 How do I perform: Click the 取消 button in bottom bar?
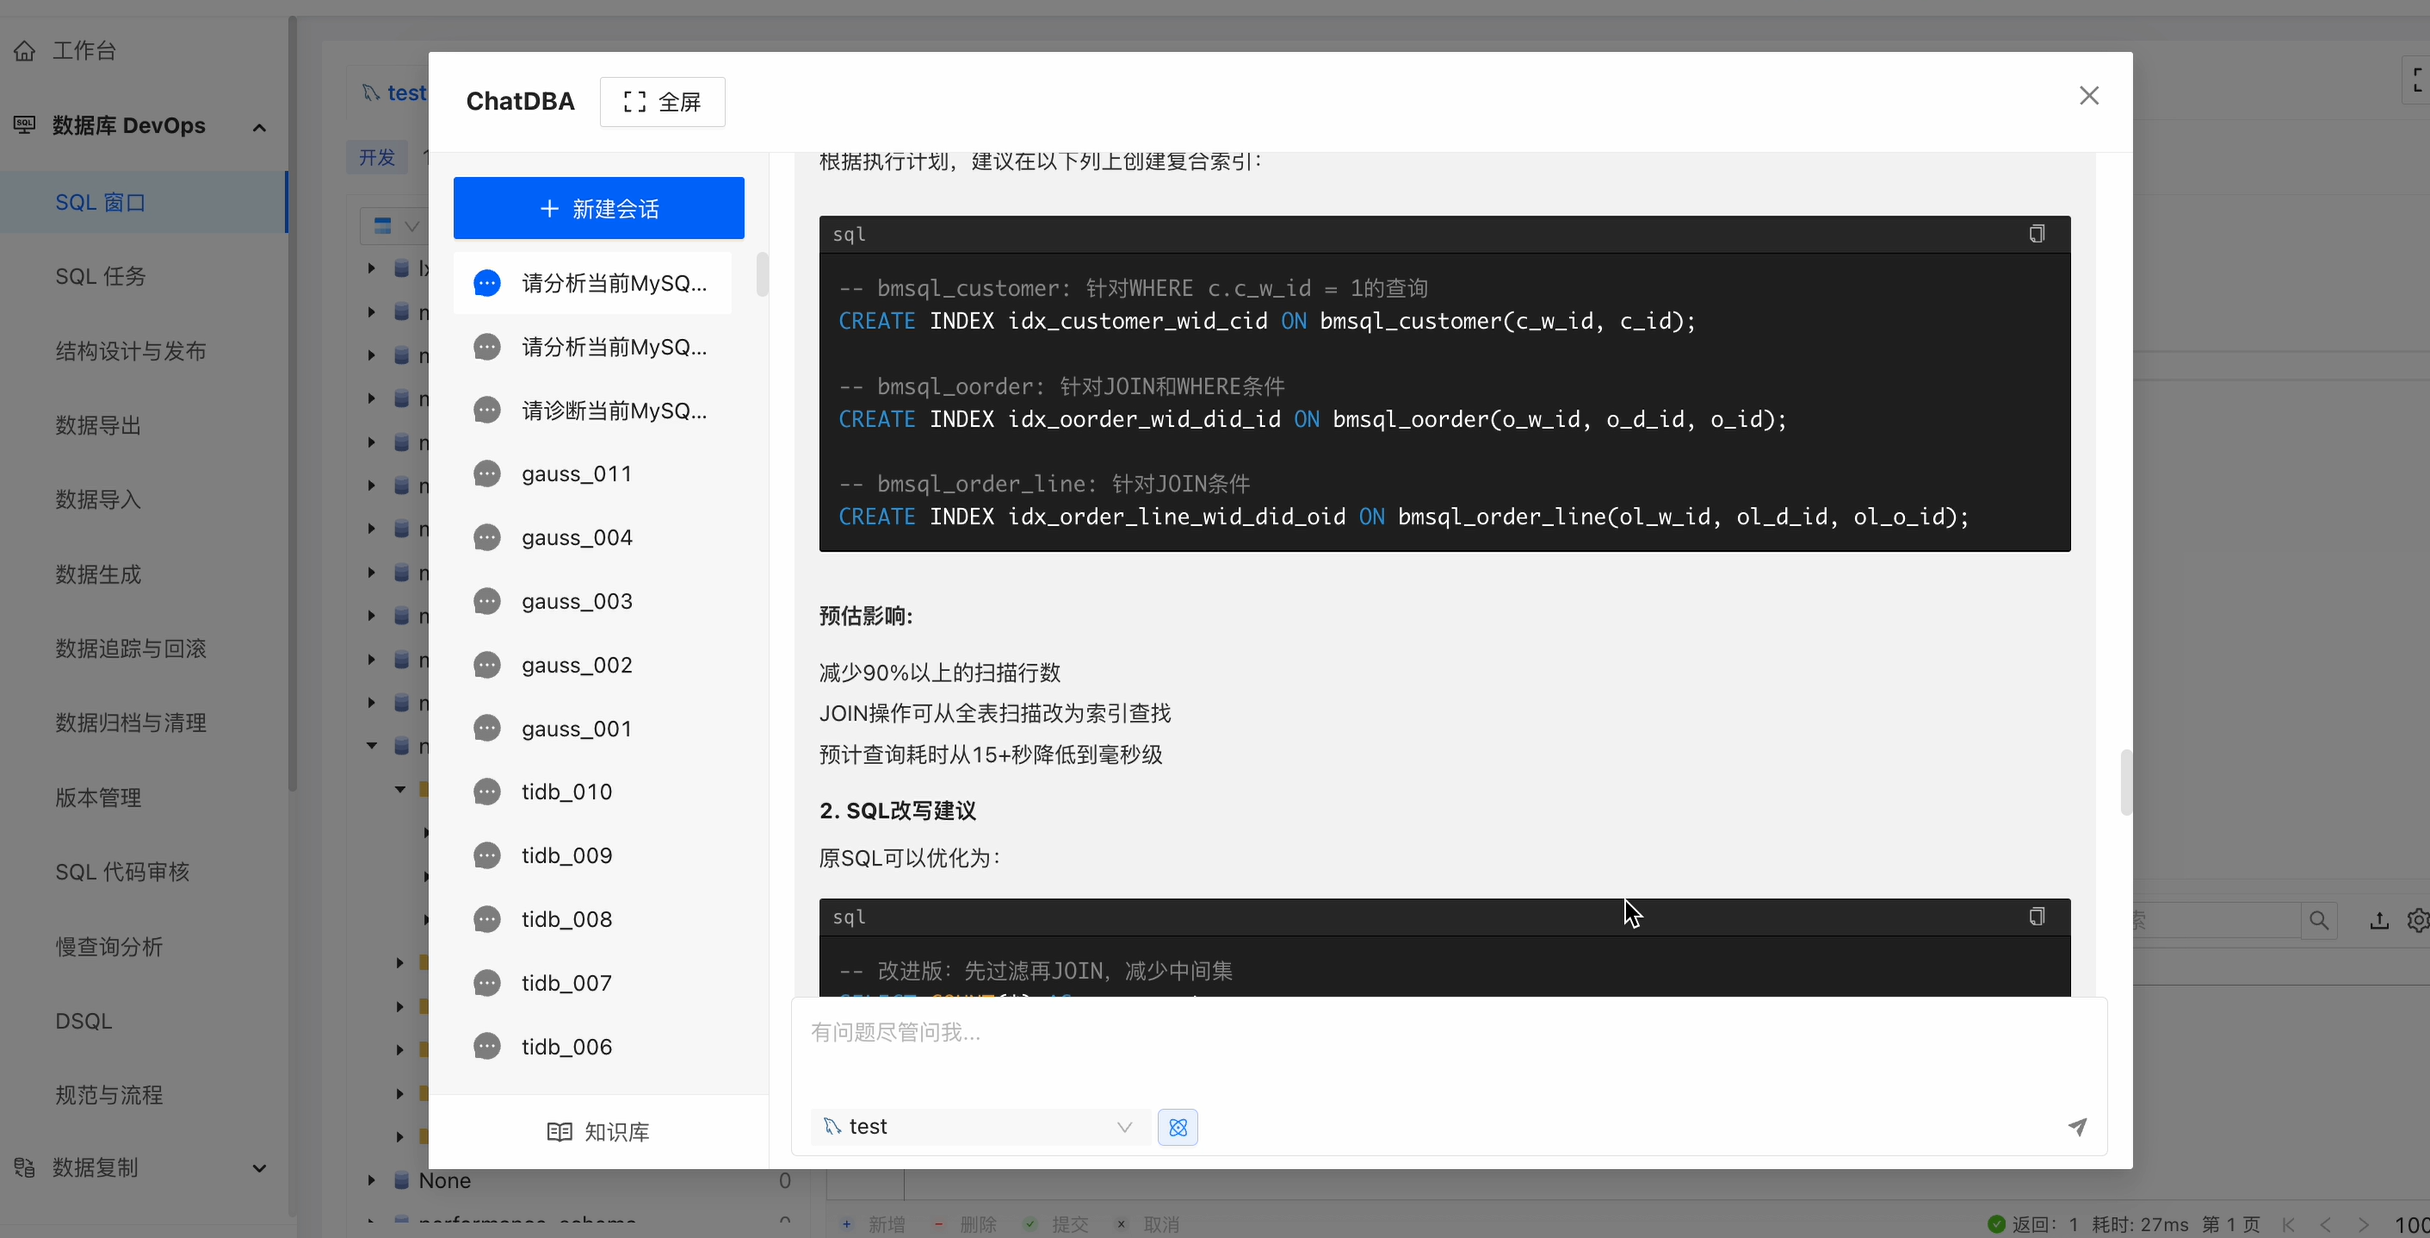pos(1148,1225)
